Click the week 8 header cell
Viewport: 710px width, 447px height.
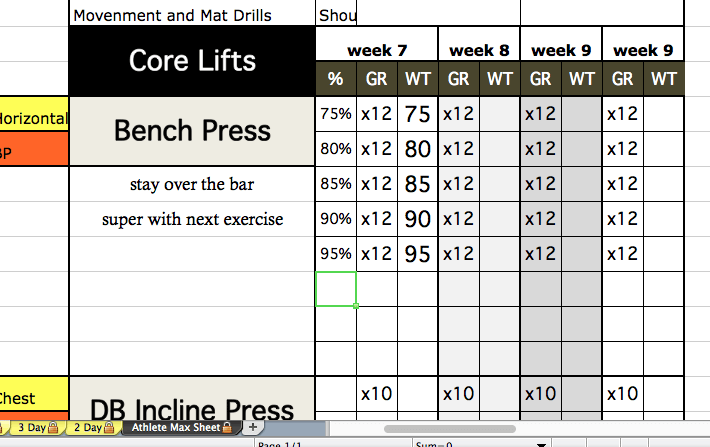point(479,44)
